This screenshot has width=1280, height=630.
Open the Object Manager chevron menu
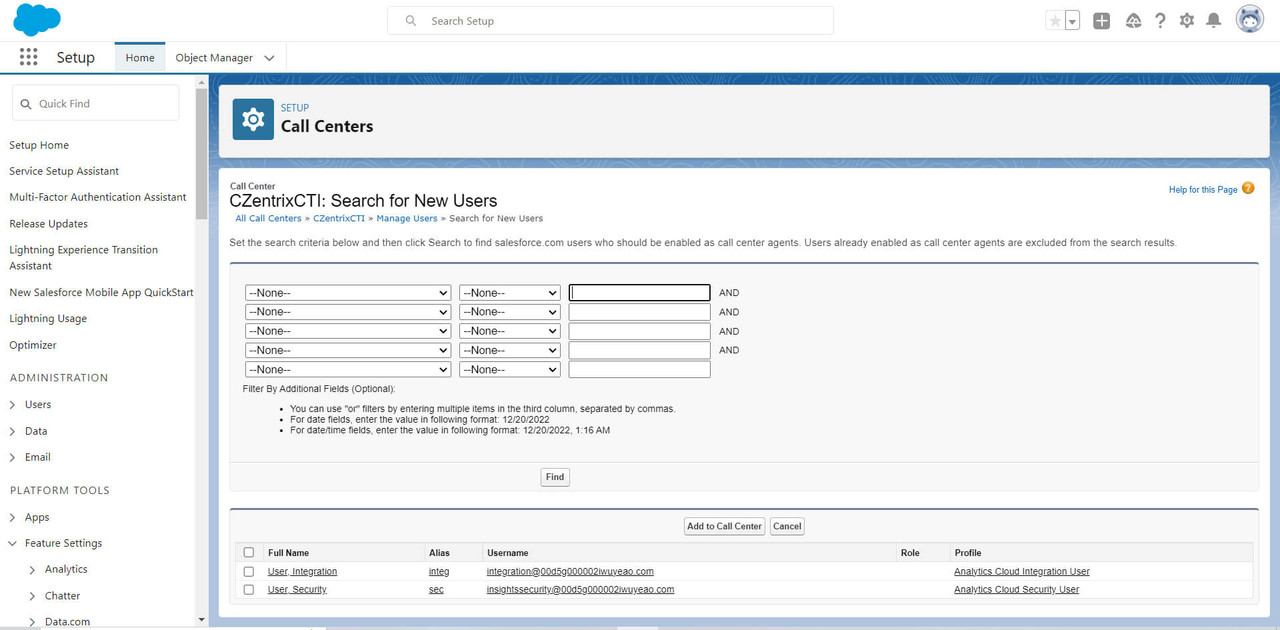point(269,58)
